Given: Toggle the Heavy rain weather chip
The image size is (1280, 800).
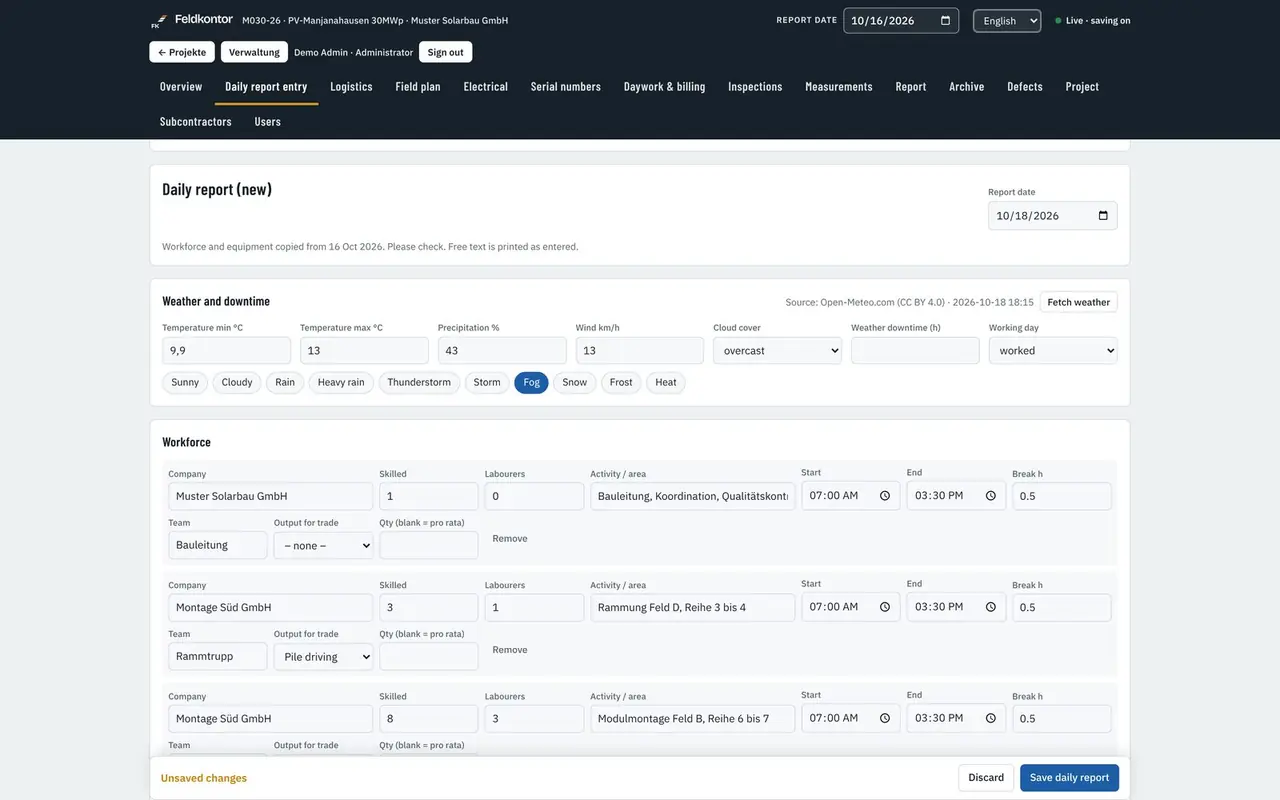Looking at the screenshot, I should click(341, 383).
